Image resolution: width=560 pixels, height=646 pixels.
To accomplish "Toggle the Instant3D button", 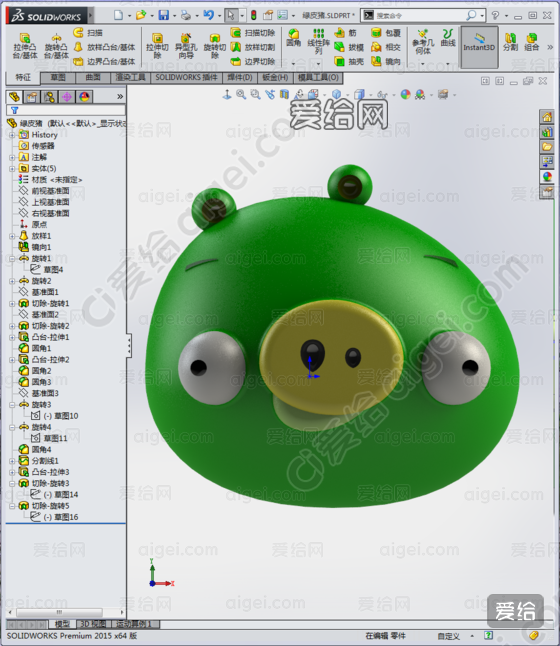I will pos(479,47).
